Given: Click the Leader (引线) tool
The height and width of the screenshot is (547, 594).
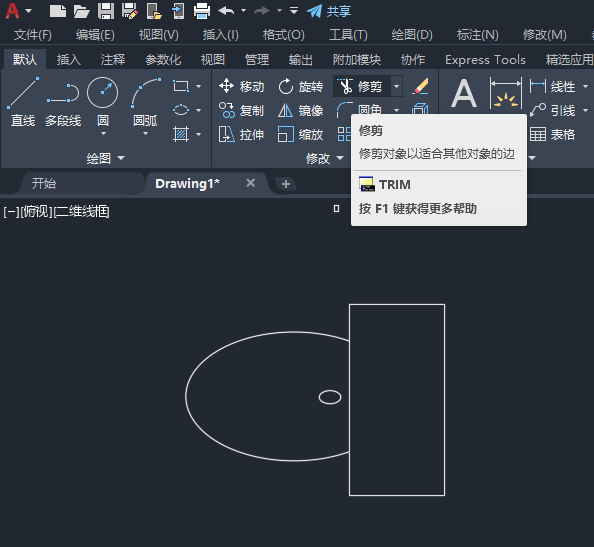Looking at the screenshot, I should pyautogui.click(x=552, y=110).
